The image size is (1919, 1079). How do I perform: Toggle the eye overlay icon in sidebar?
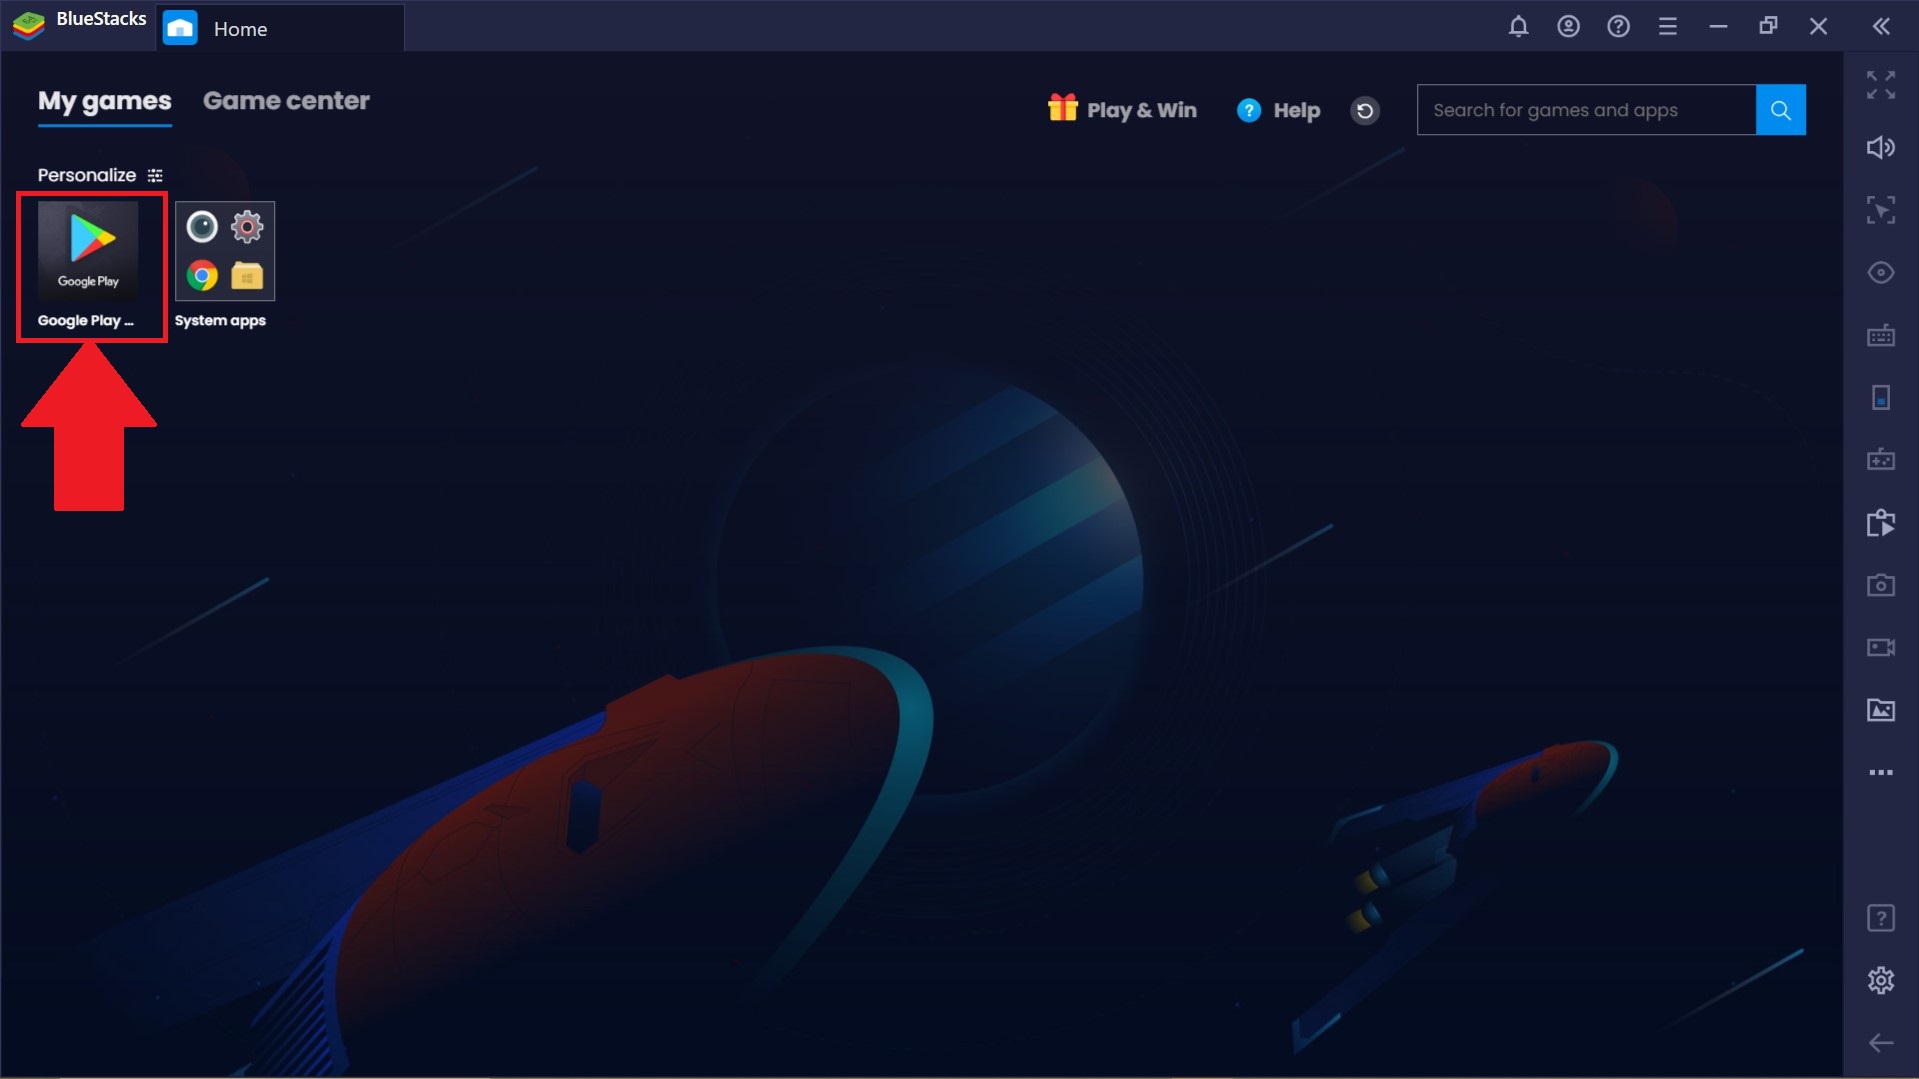1881,273
